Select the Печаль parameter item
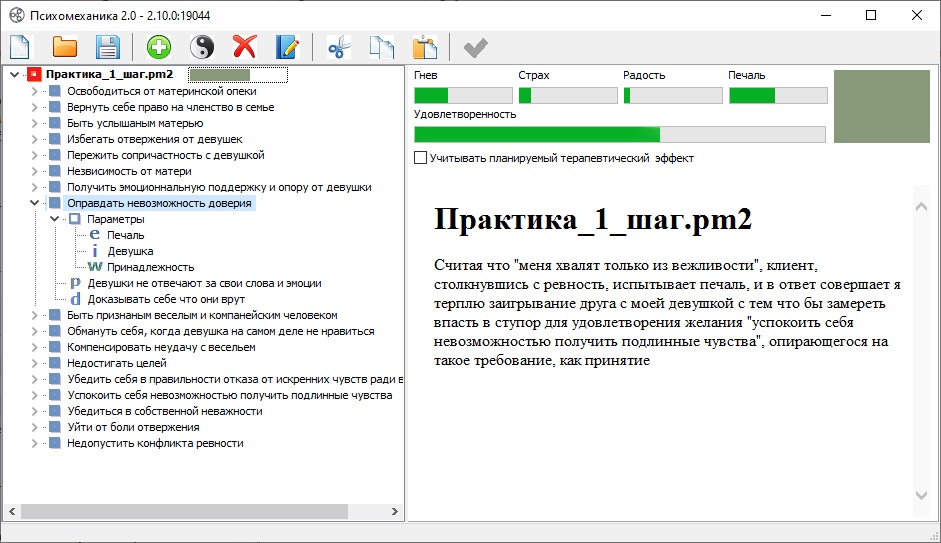The image size is (941, 543). 126,235
